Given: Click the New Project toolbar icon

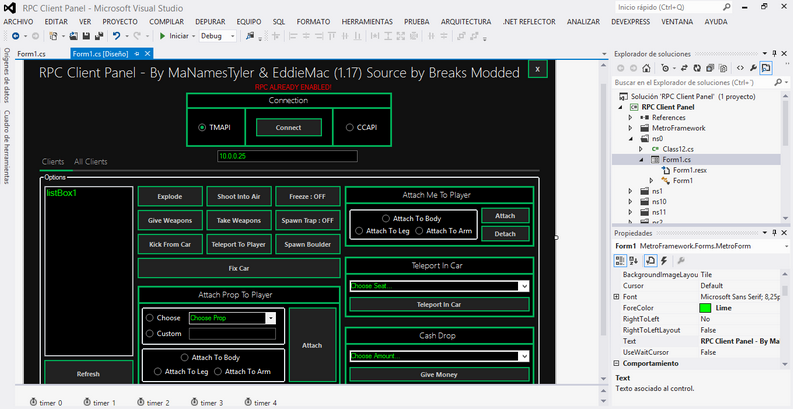Looking at the screenshot, I should 54,36.
